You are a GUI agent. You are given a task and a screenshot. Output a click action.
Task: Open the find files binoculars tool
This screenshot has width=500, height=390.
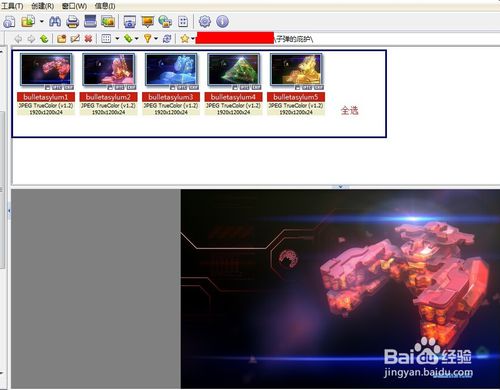tap(55, 22)
